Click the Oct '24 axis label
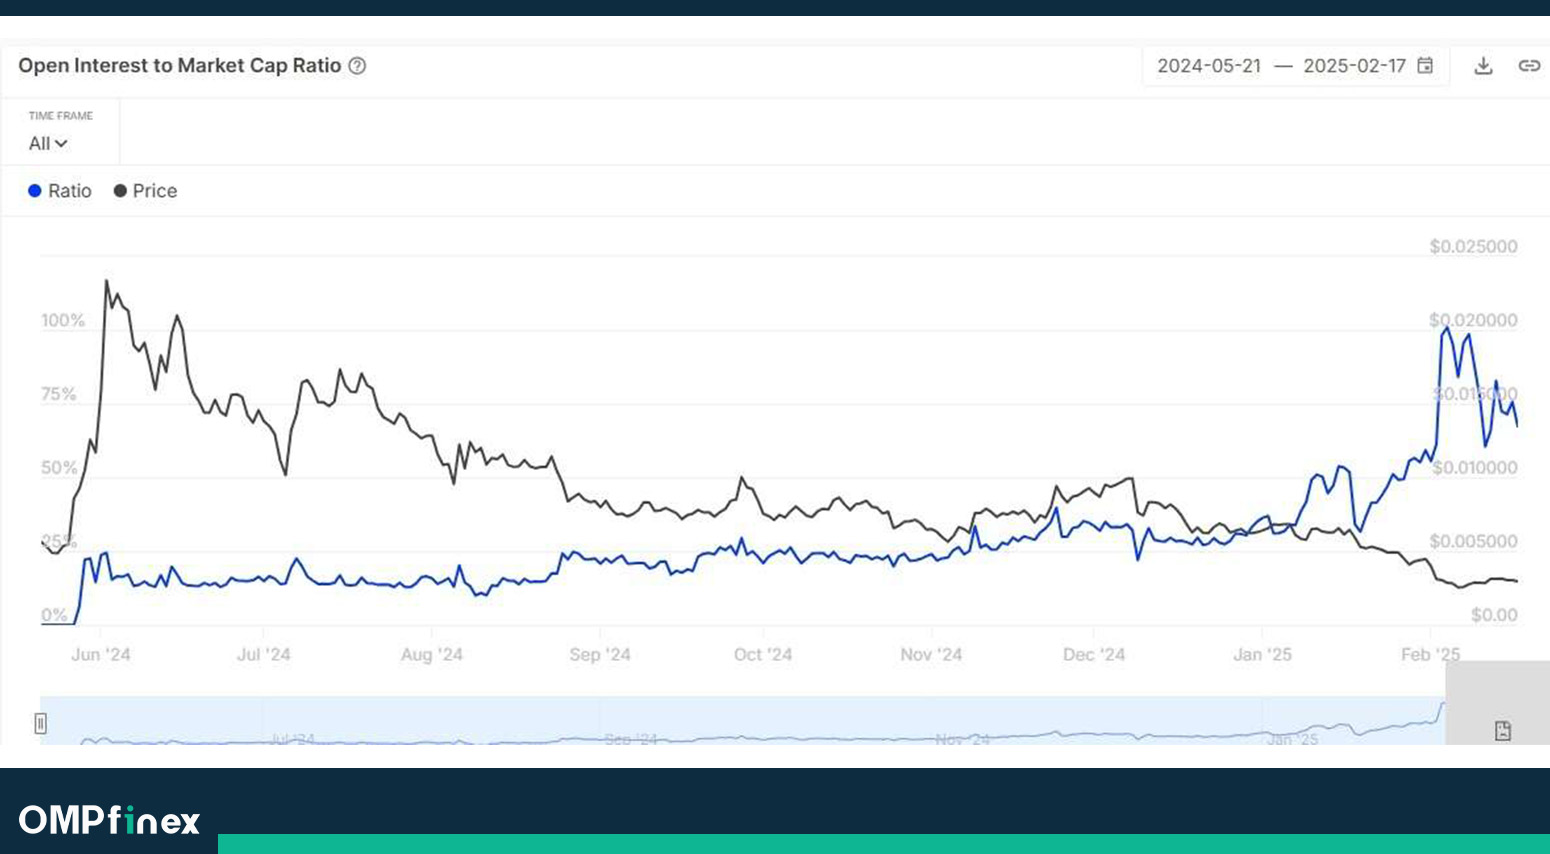 (x=763, y=655)
